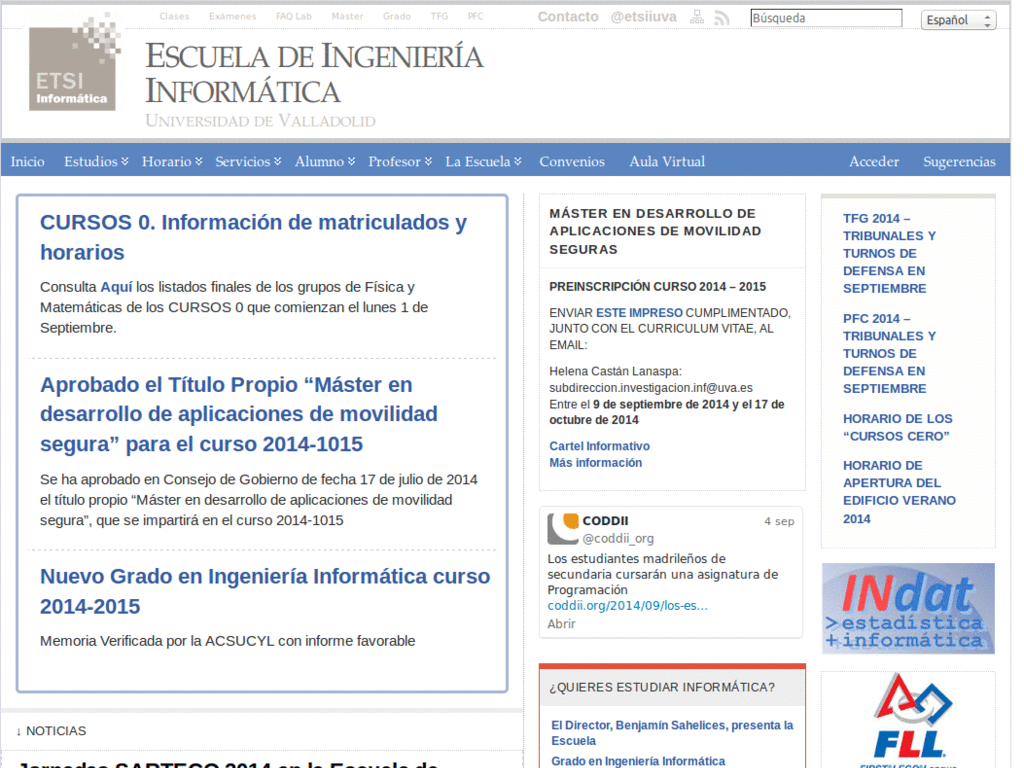
Task: Open the FAQ Lab top link
Action: coord(294,16)
